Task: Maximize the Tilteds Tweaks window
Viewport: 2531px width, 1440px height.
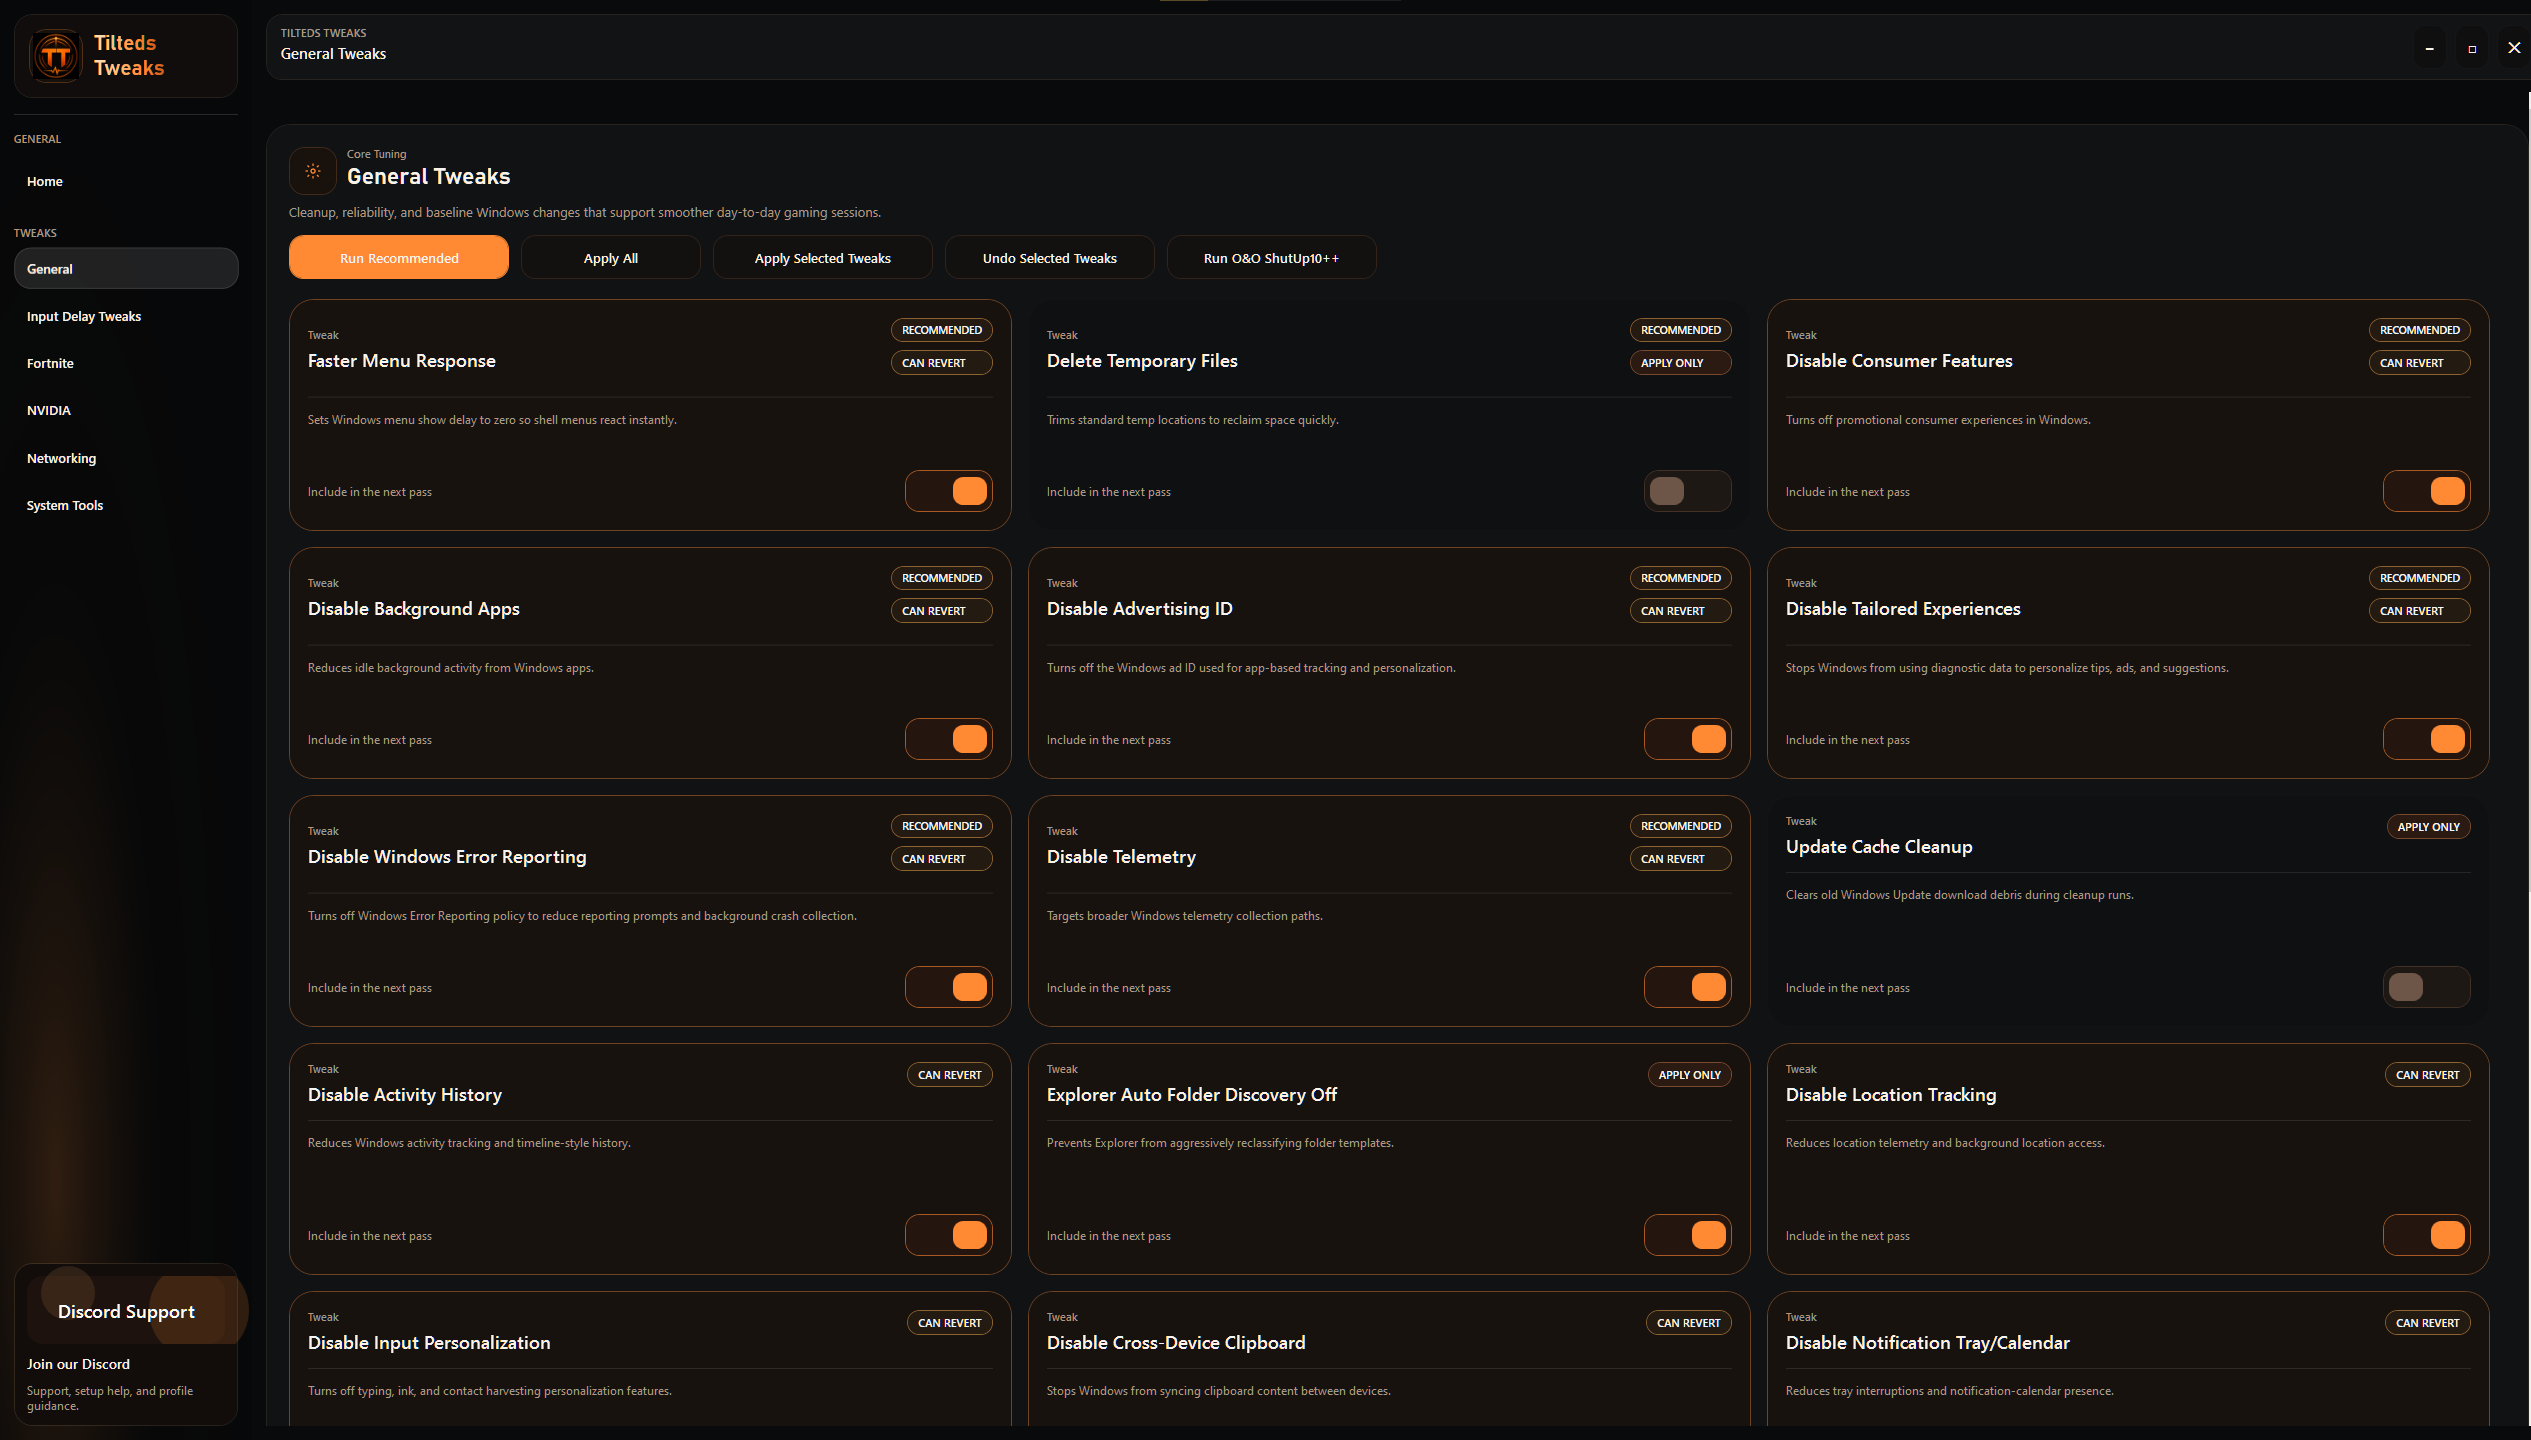Action: pyautogui.click(x=2472, y=48)
